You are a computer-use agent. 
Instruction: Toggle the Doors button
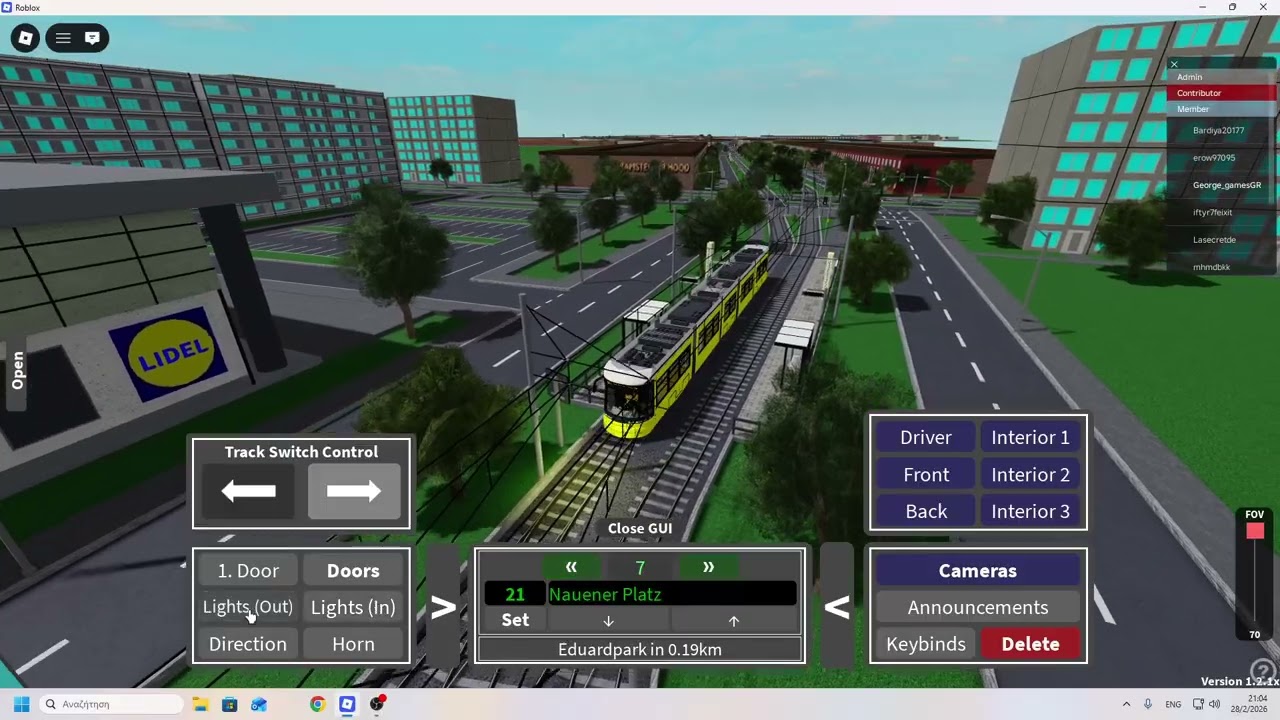(353, 571)
